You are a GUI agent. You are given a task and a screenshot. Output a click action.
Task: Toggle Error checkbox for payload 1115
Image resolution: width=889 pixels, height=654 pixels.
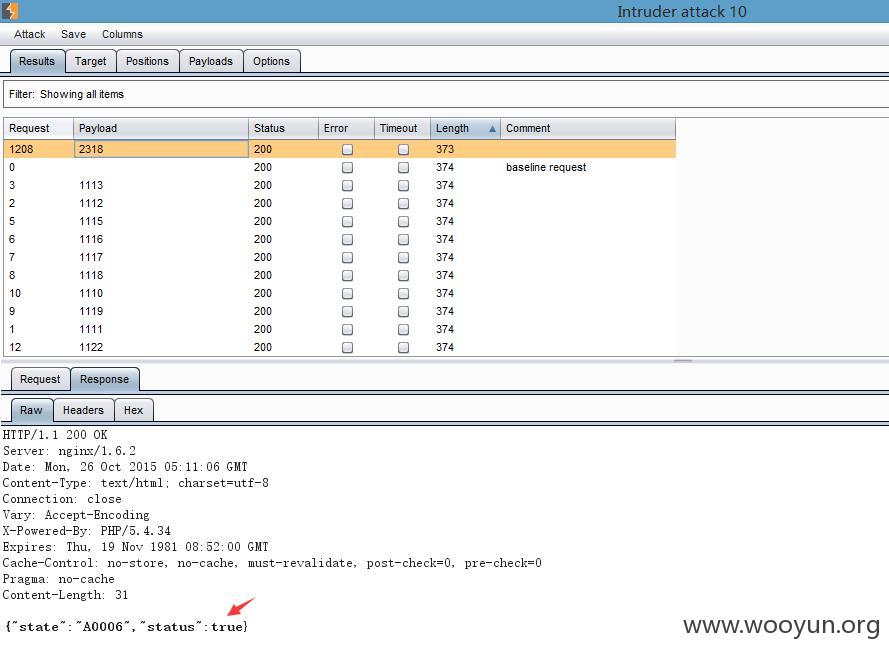[348, 221]
